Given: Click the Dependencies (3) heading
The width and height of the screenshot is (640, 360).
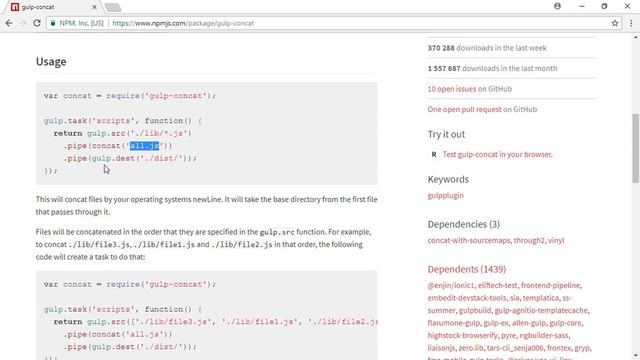Looking at the screenshot, I should pos(463,224).
